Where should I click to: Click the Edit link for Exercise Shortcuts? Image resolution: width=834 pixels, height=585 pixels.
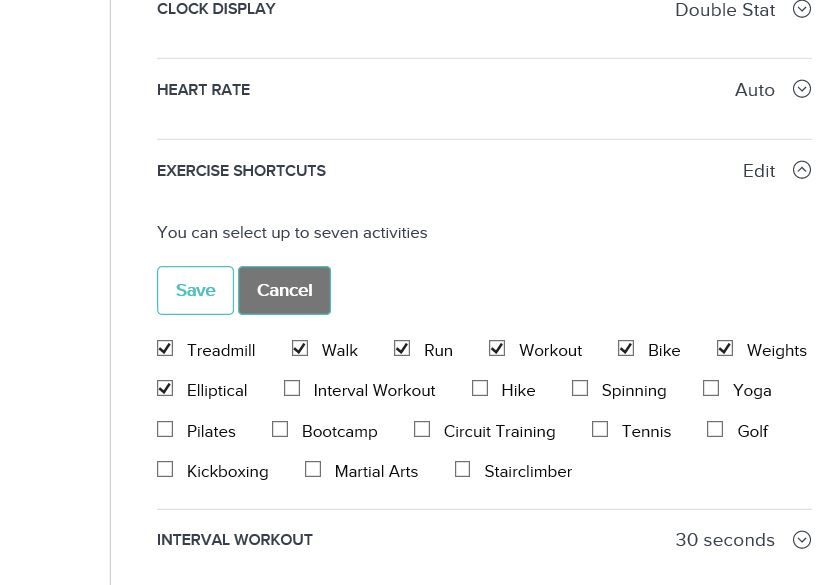tap(759, 171)
